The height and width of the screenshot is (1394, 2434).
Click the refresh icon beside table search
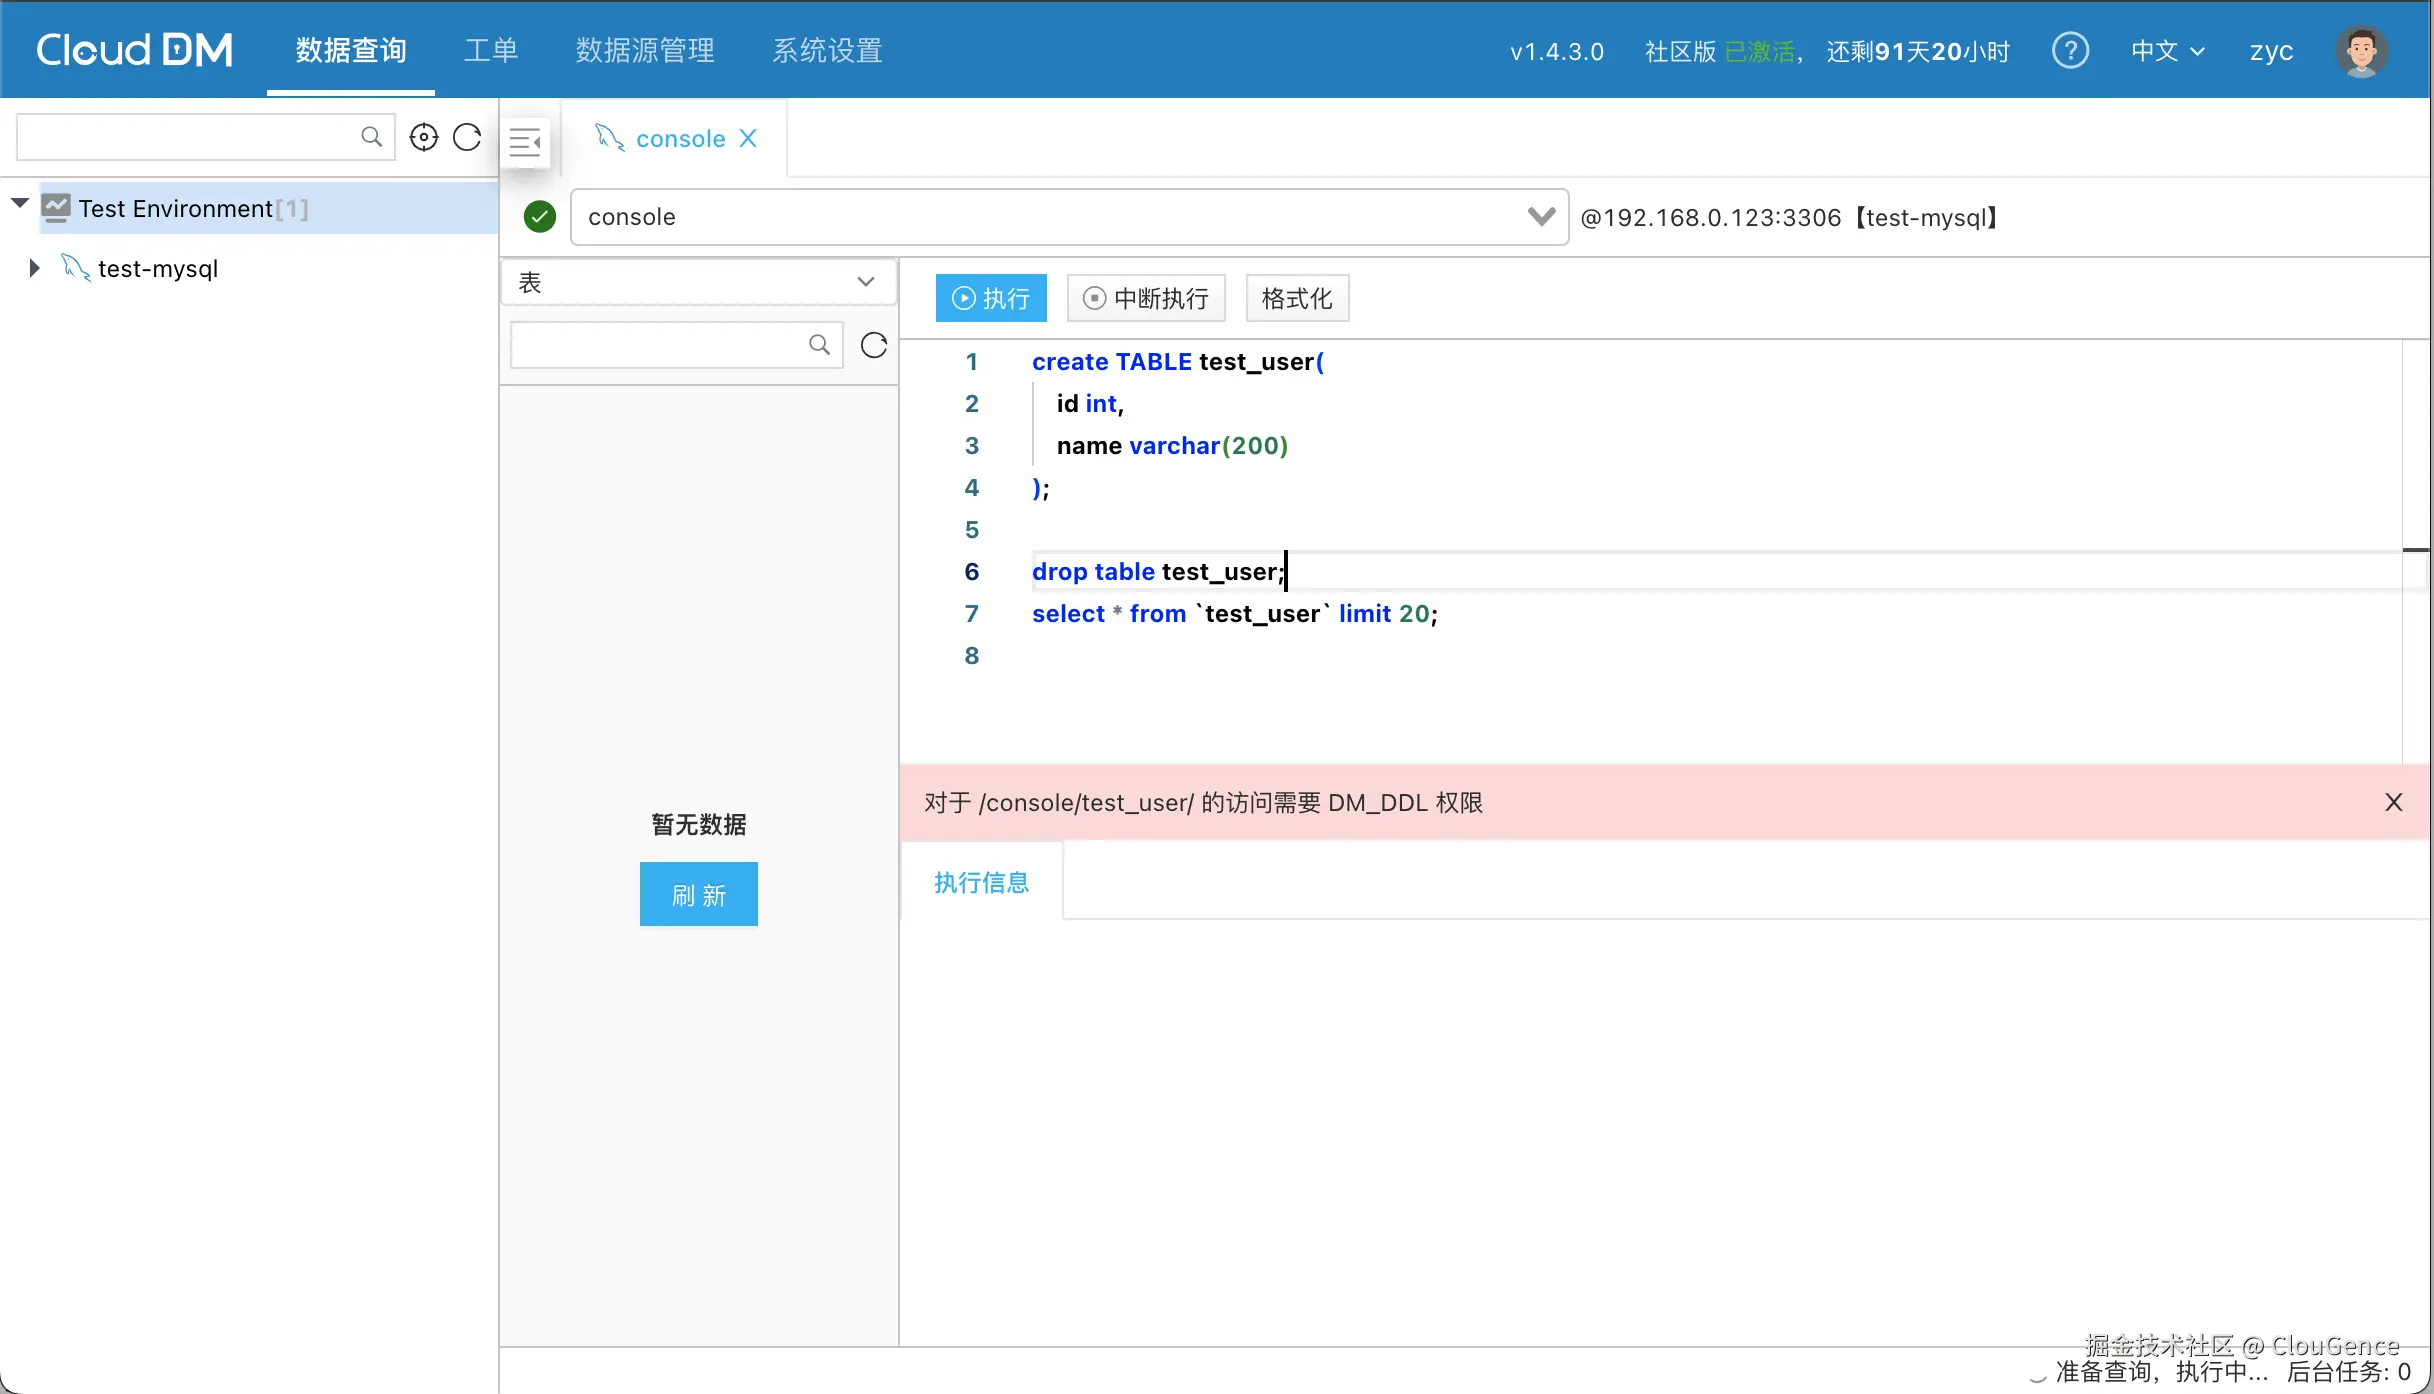[873, 345]
